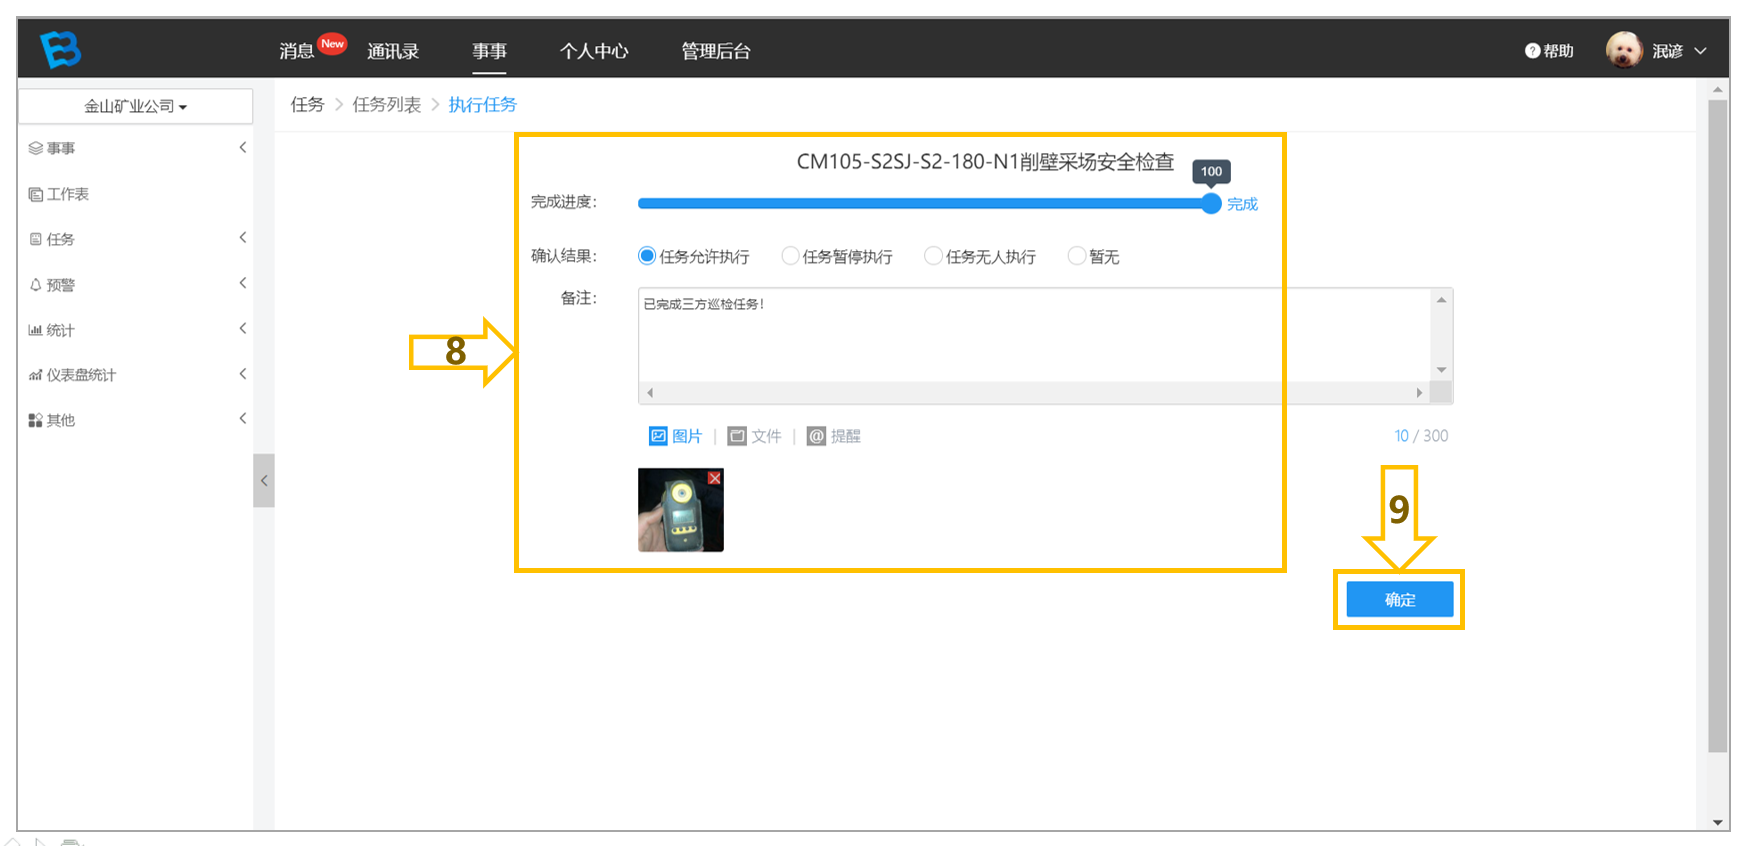The image size is (1751, 846).
Task: Open the 帮助 help icon
Action: pyautogui.click(x=1532, y=51)
